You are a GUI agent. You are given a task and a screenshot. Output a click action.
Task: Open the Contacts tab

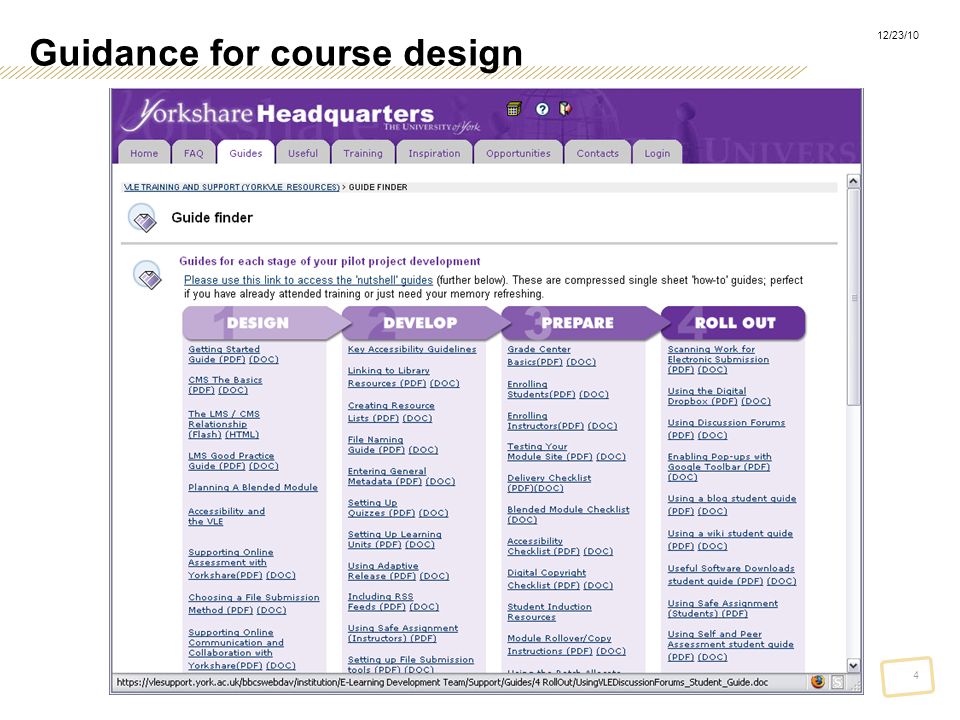point(598,153)
